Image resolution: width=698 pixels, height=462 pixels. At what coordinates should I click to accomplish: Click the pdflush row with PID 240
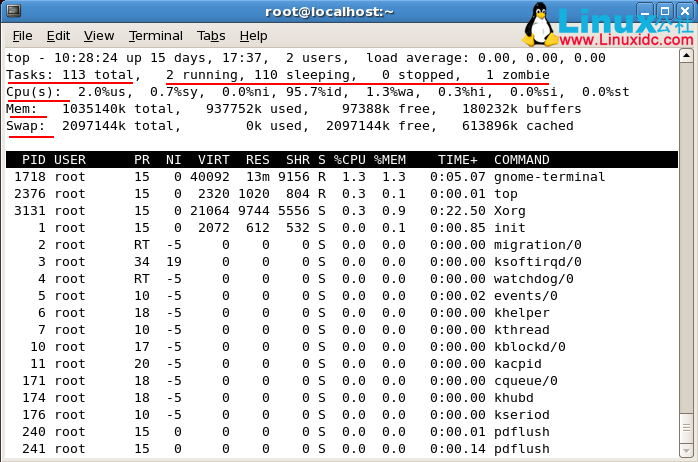click(x=342, y=432)
